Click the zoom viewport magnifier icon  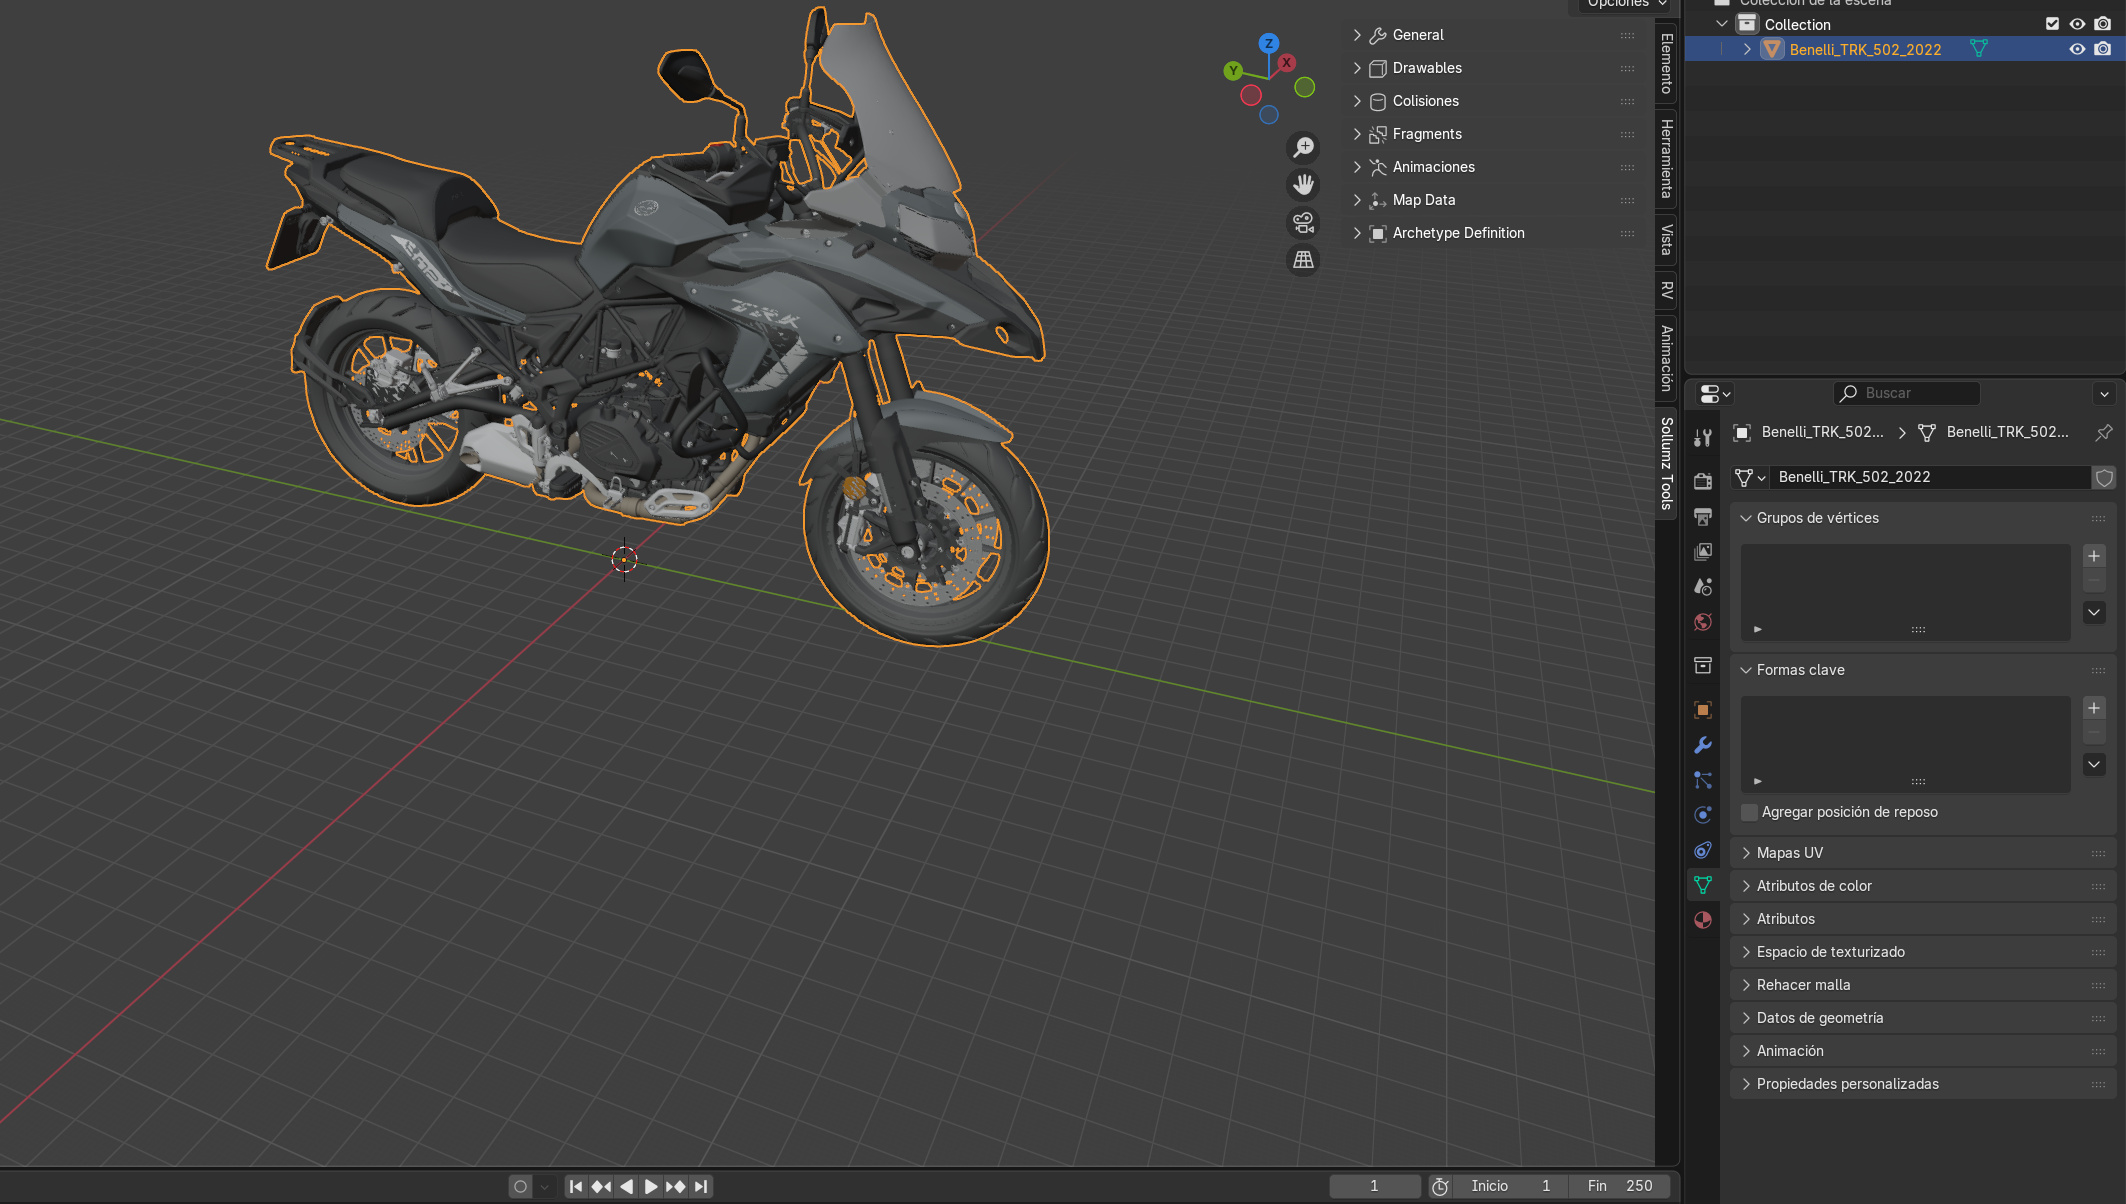point(1303,148)
